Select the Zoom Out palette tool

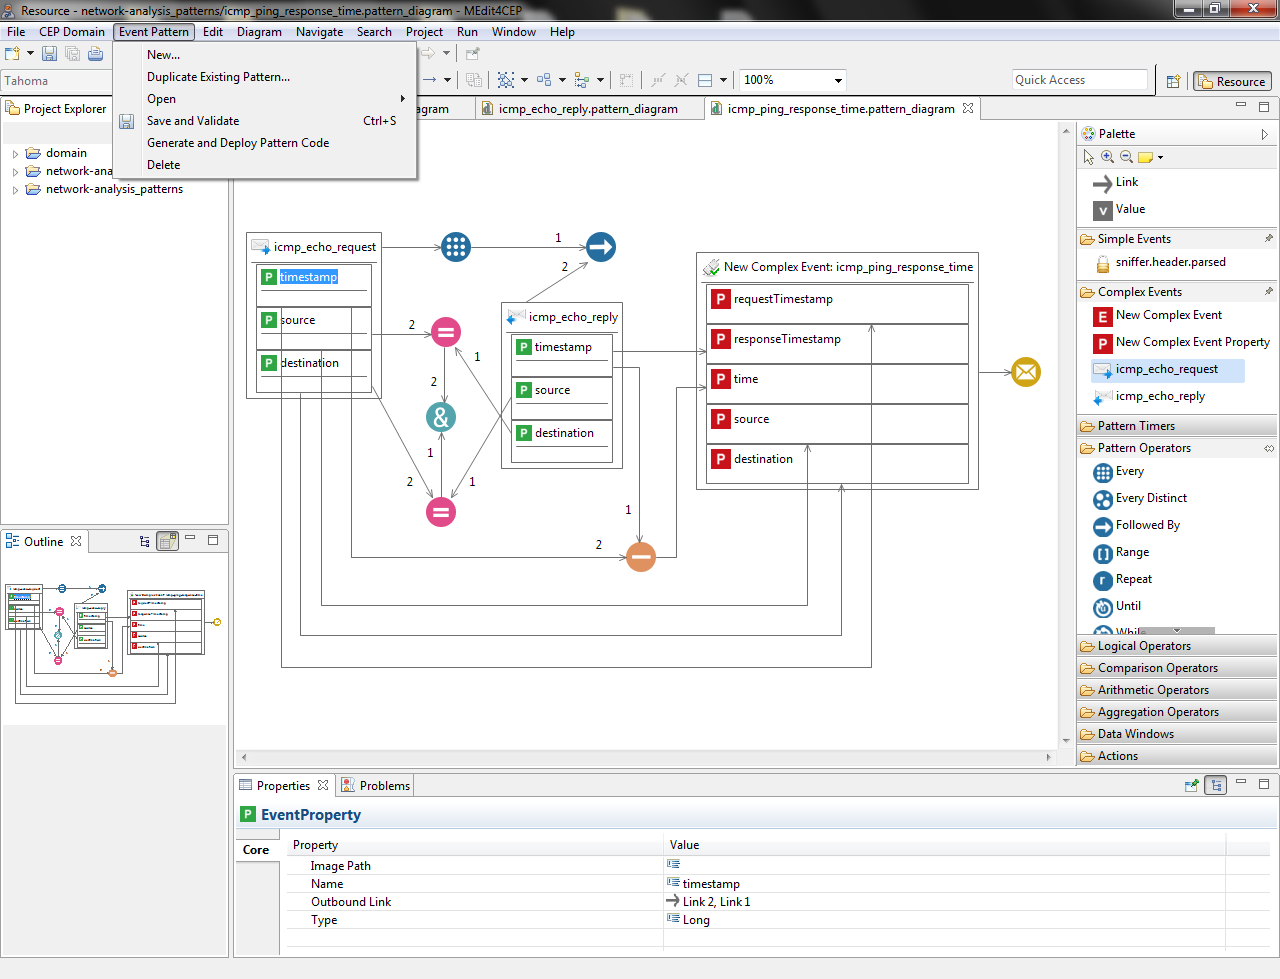tap(1126, 157)
